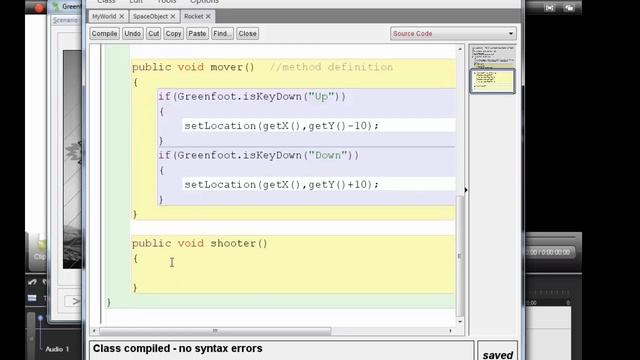Switch to the MyWorld tab
Viewport: 640px width, 360px height.
click(x=104, y=16)
